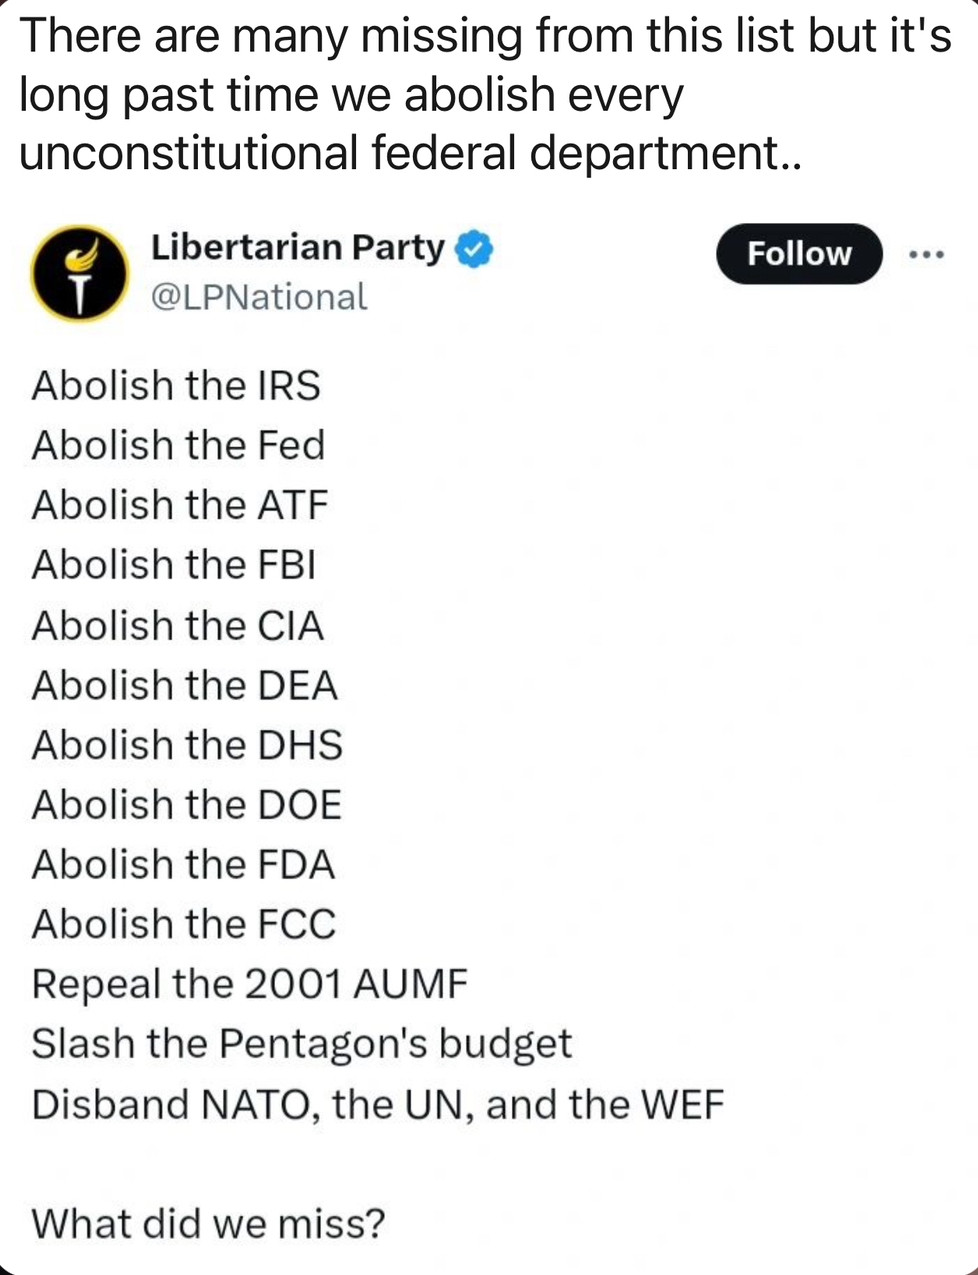Click on "Abolish the FBI" text
Image resolution: width=978 pixels, height=1275 pixels.
click(174, 565)
